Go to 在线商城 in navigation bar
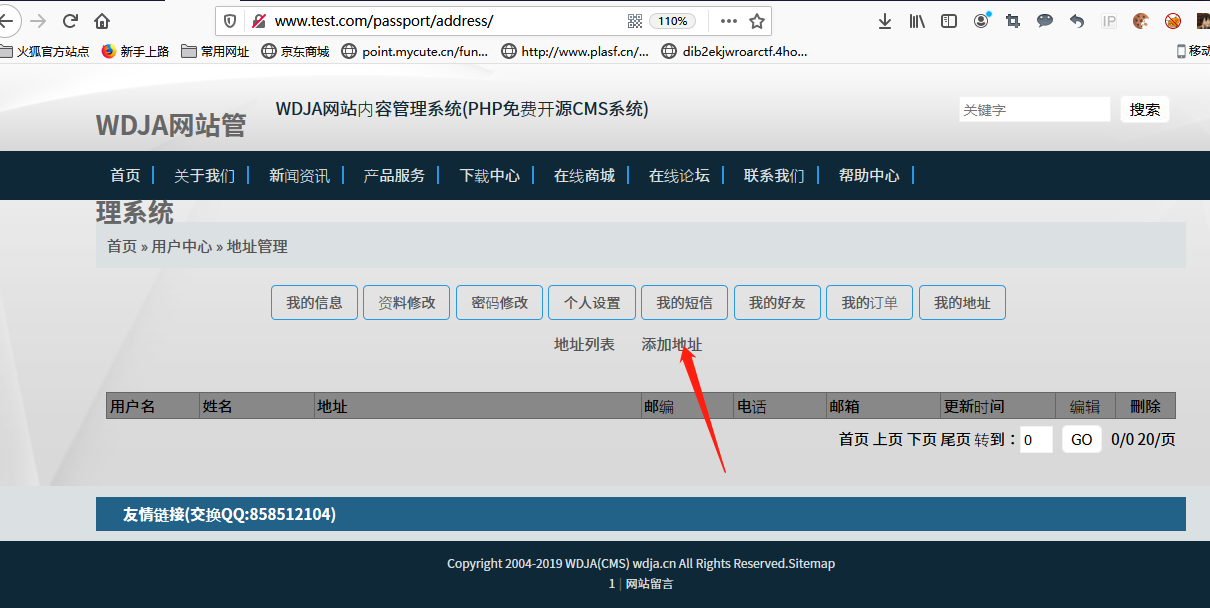The height and width of the screenshot is (608, 1210). tap(584, 176)
